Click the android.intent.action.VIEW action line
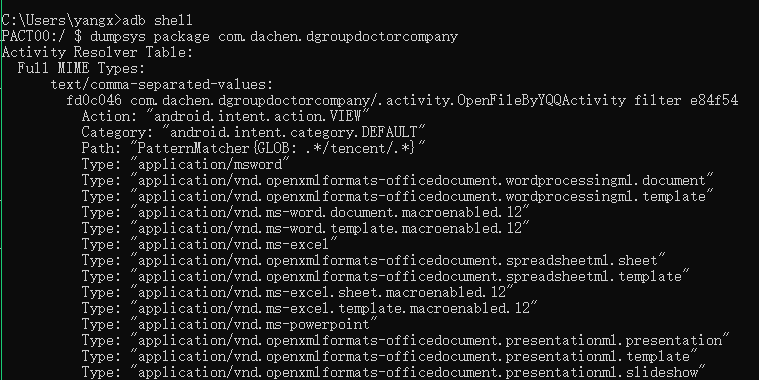Viewport: 759px width, 380px height. point(225,116)
